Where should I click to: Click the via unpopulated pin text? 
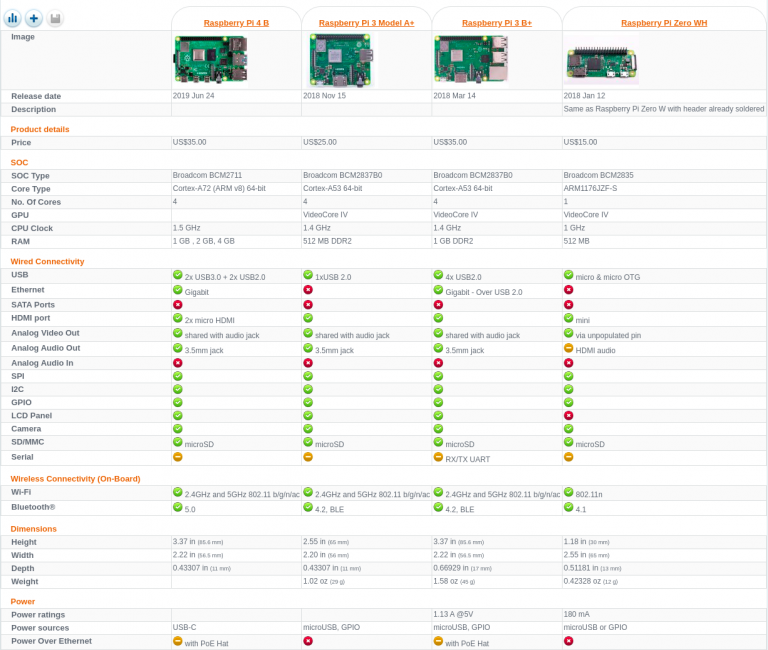(608, 336)
